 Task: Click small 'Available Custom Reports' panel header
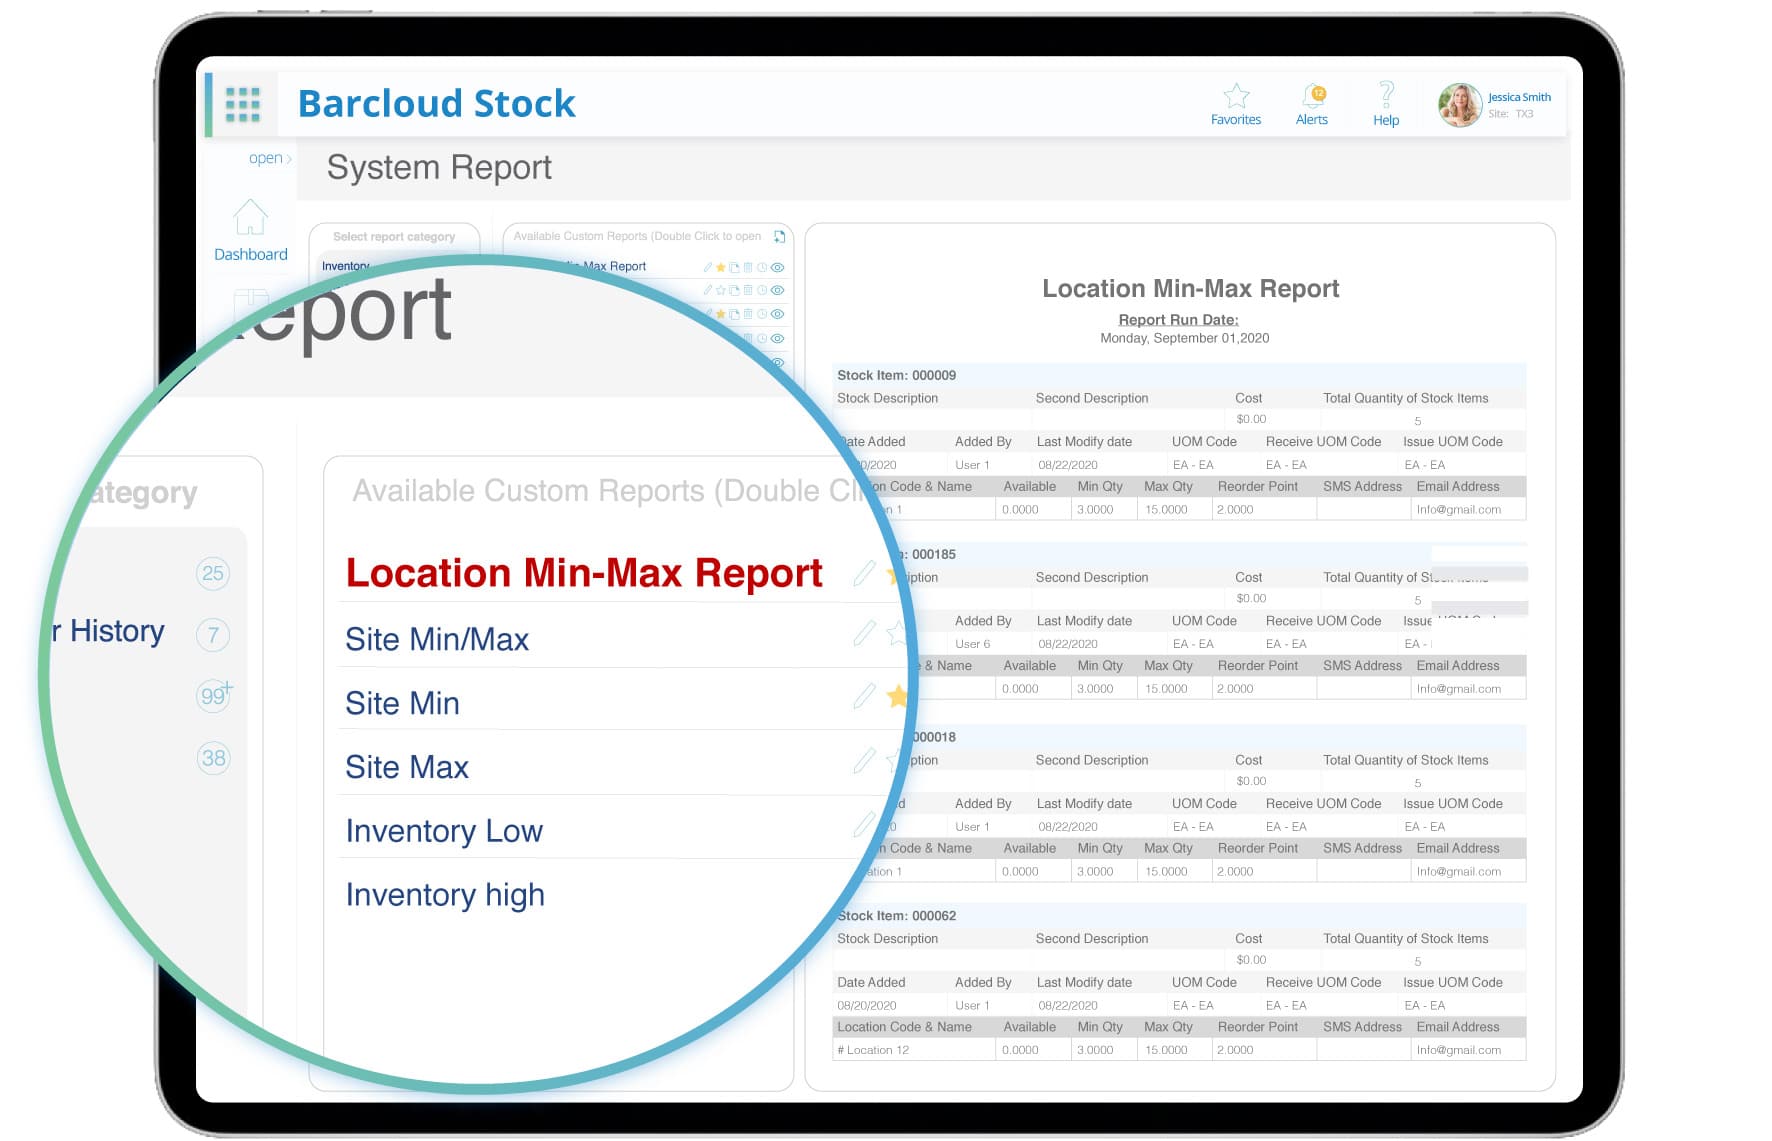(x=637, y=236)
